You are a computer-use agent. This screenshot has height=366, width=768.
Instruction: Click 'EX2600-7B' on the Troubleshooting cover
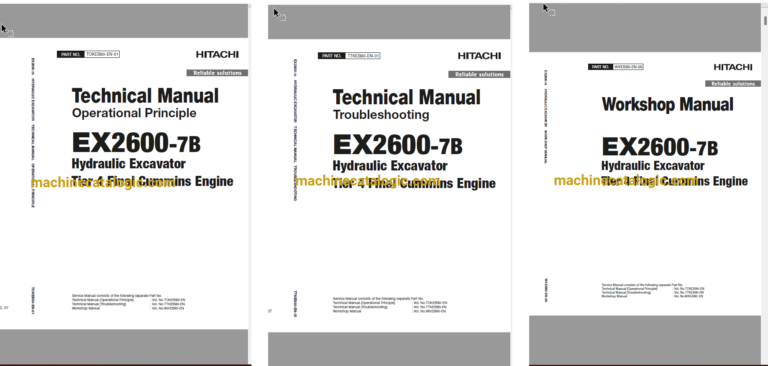click(x=397, y=146)
